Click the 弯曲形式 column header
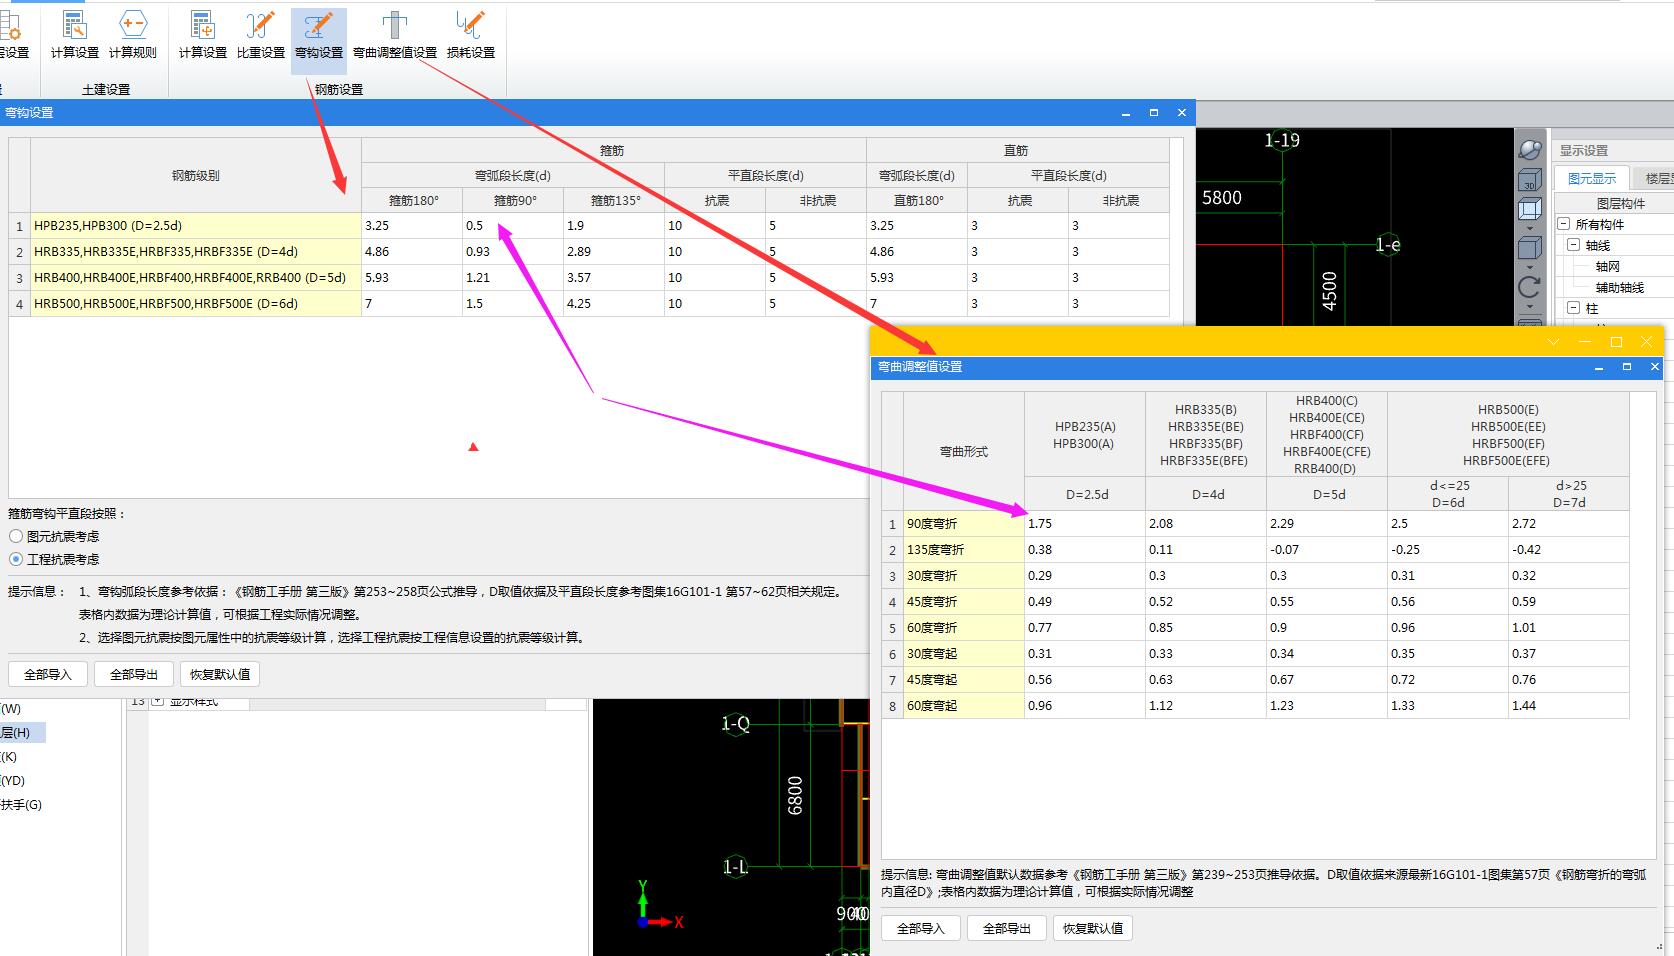 coord(964,451)
